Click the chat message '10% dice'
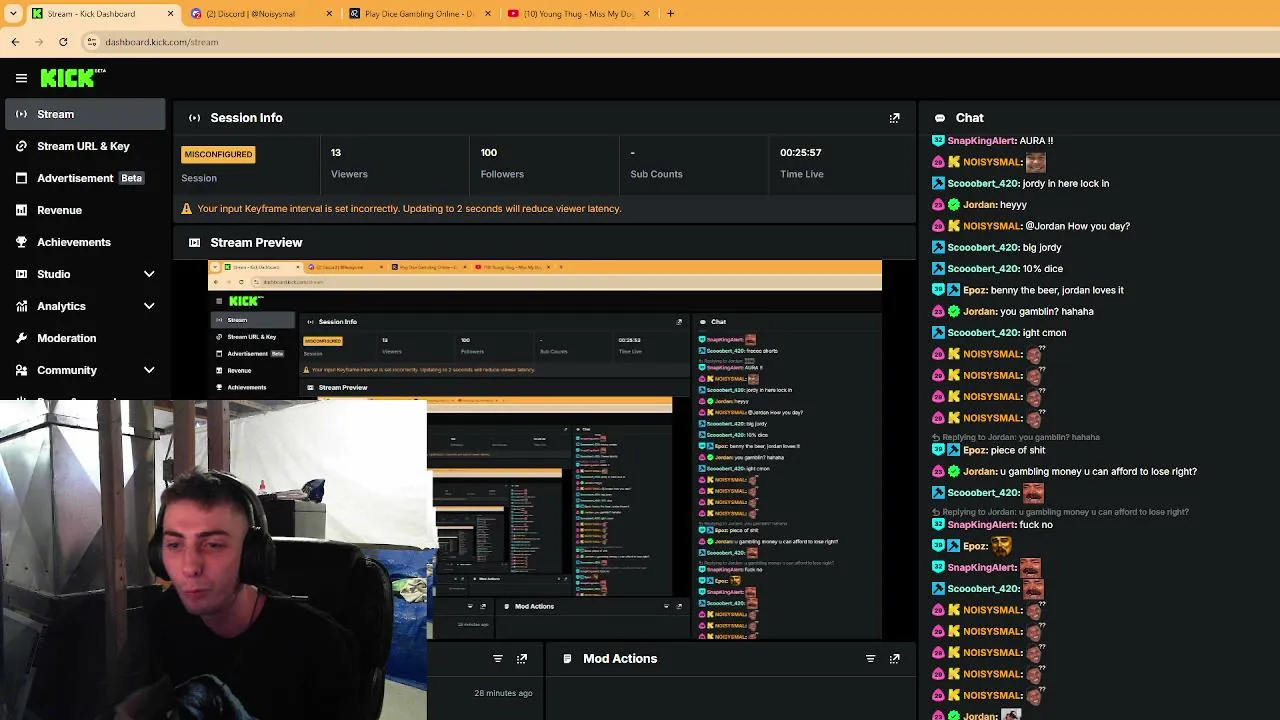Viewport: 1280px width, 720px height. [x=1044, y=269]
